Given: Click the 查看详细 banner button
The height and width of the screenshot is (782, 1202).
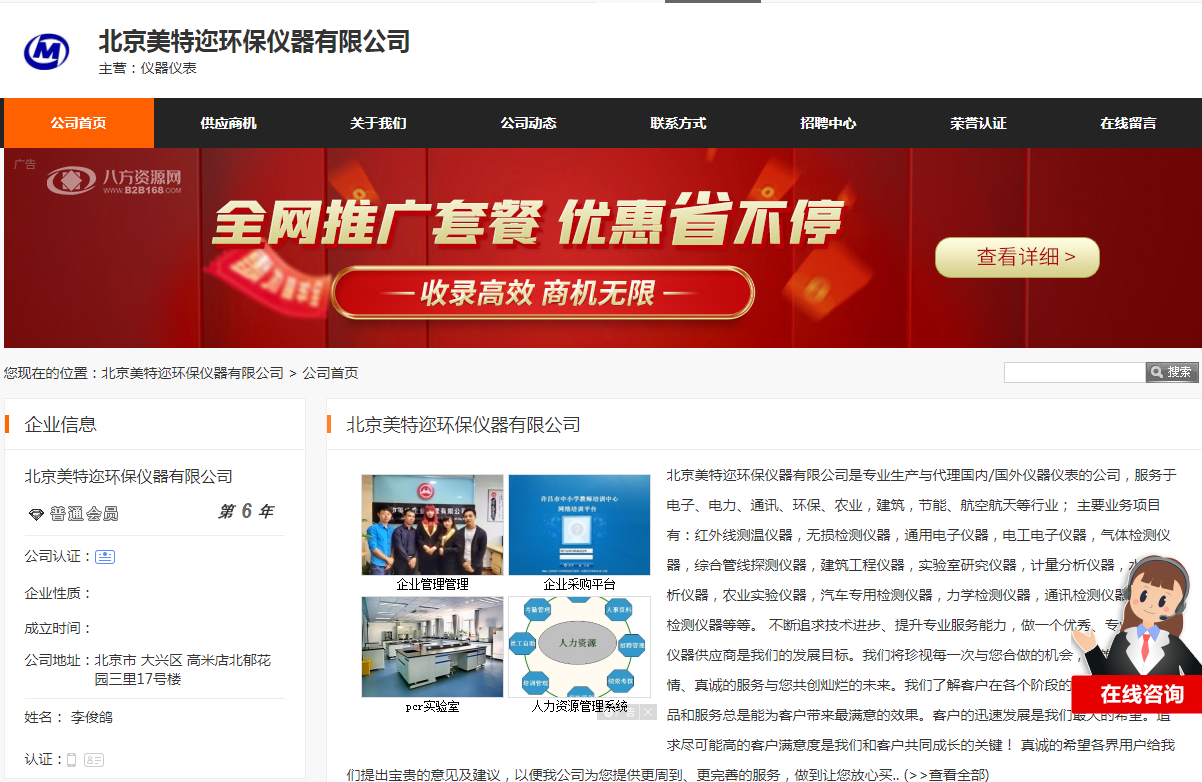Looking at the screenshot, I should click(1017, 257).
